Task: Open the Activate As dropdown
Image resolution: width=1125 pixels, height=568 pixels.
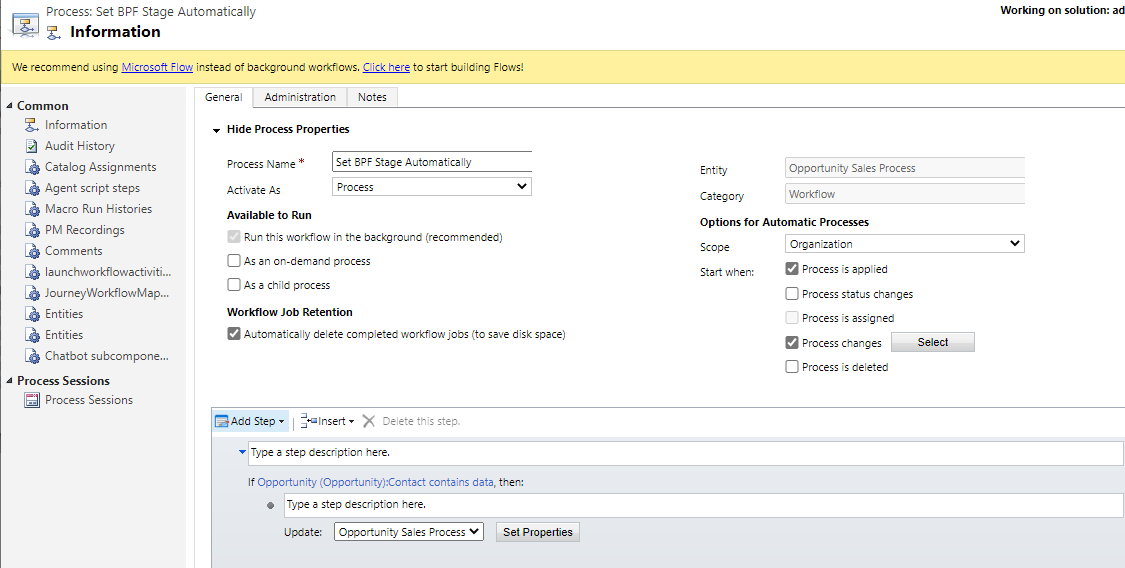Action: click(x=432, y=187)
